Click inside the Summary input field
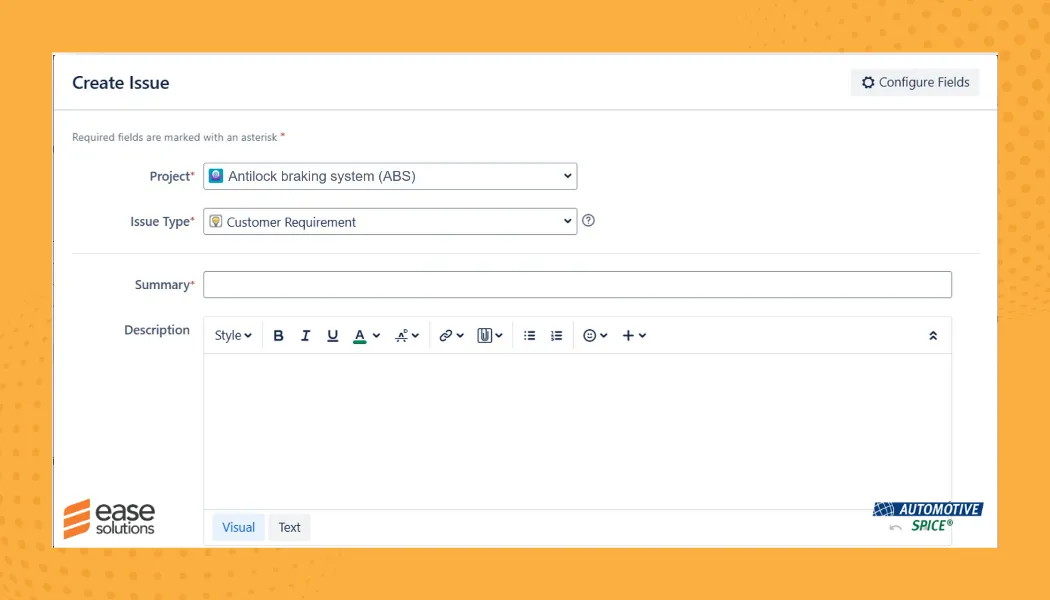The width and height of the screenshot is (1050, 600). pos(576,284)
